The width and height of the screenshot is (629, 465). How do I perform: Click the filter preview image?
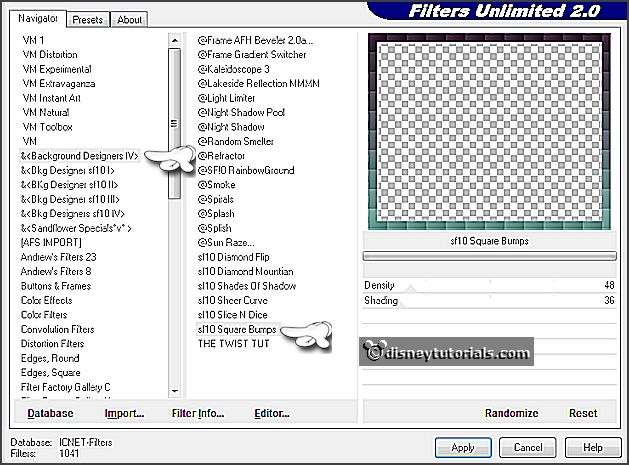tap(489, 132)
